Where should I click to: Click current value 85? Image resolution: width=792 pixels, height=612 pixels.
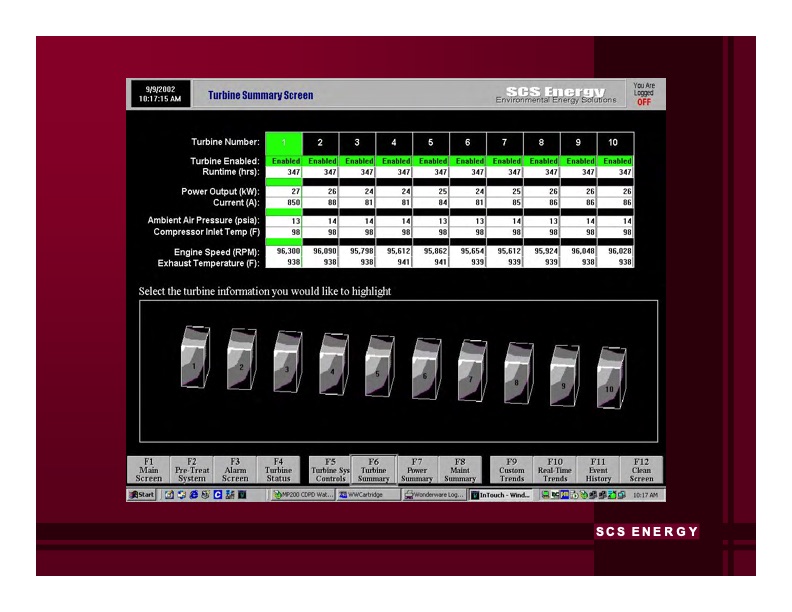pos(505,202)
